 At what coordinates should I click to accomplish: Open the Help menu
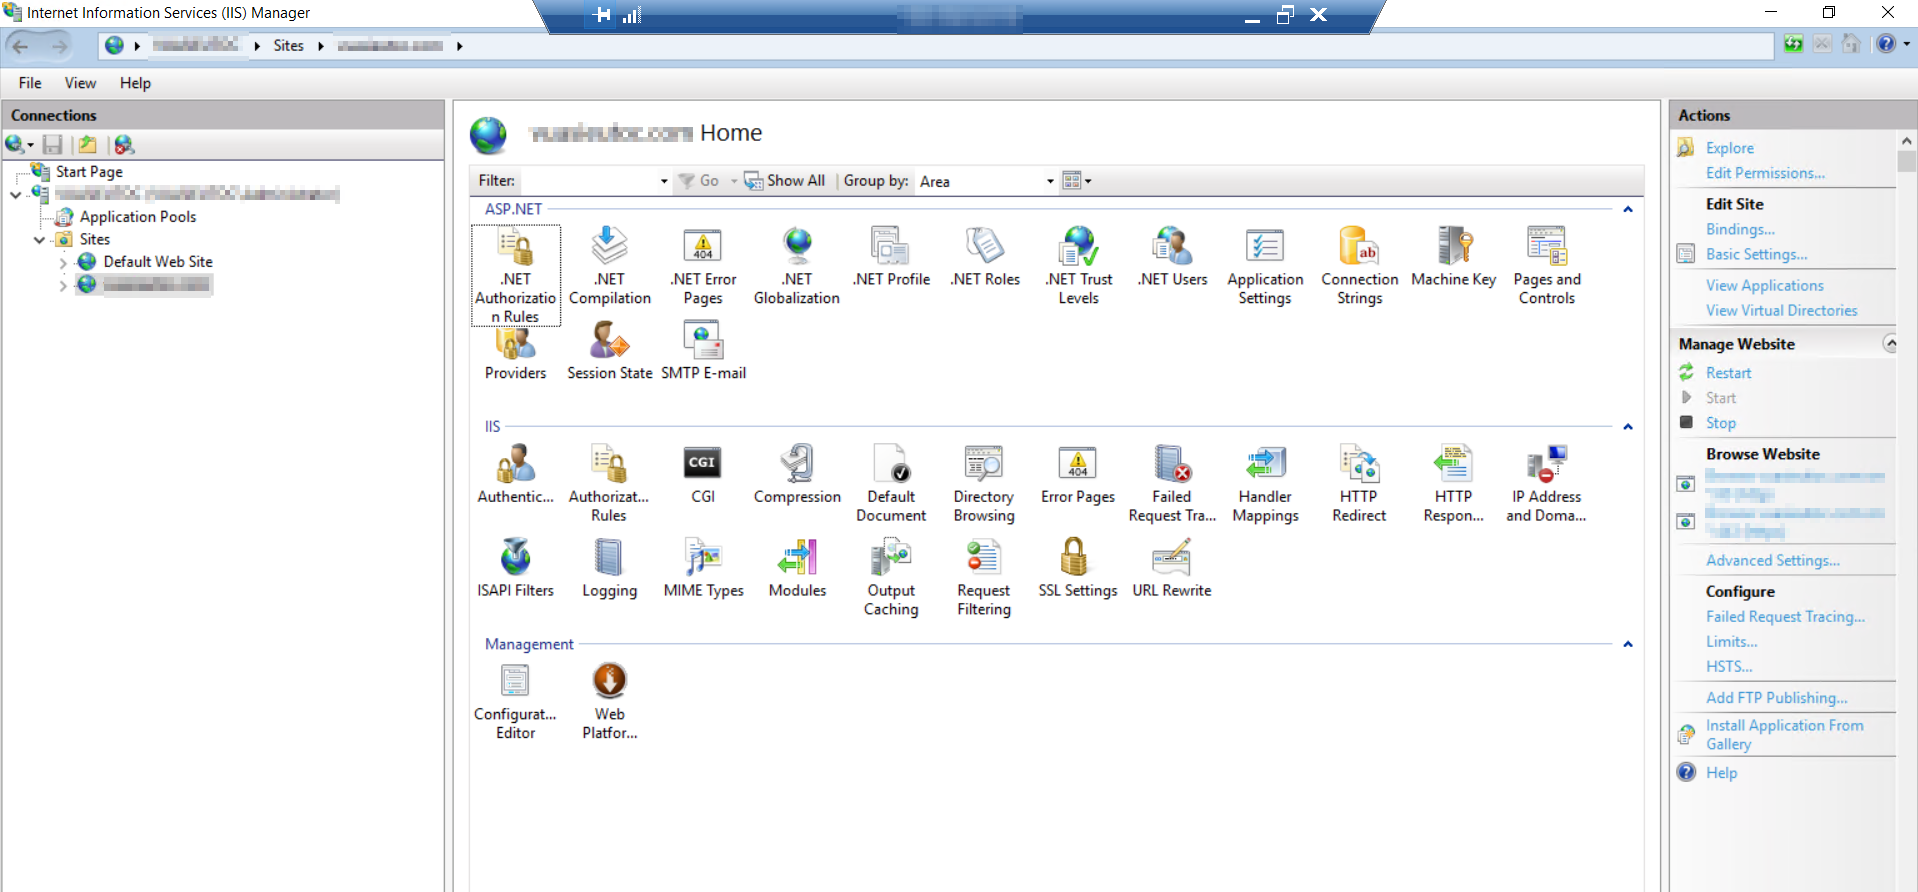click(x=135, y=83)
